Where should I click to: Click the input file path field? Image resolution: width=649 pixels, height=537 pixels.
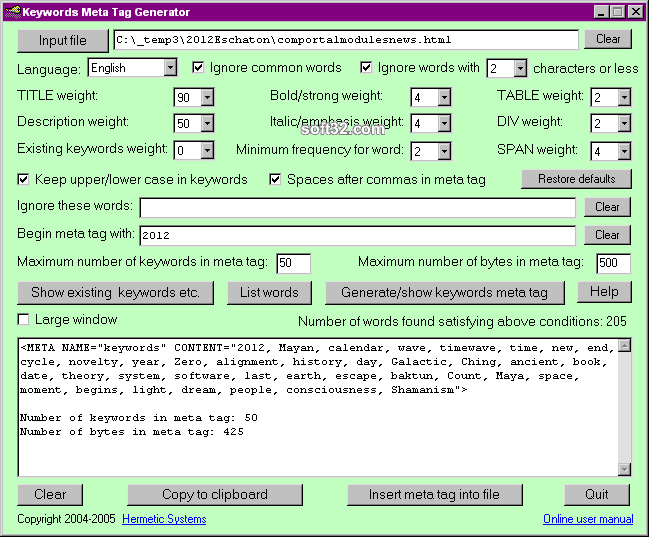346,40
